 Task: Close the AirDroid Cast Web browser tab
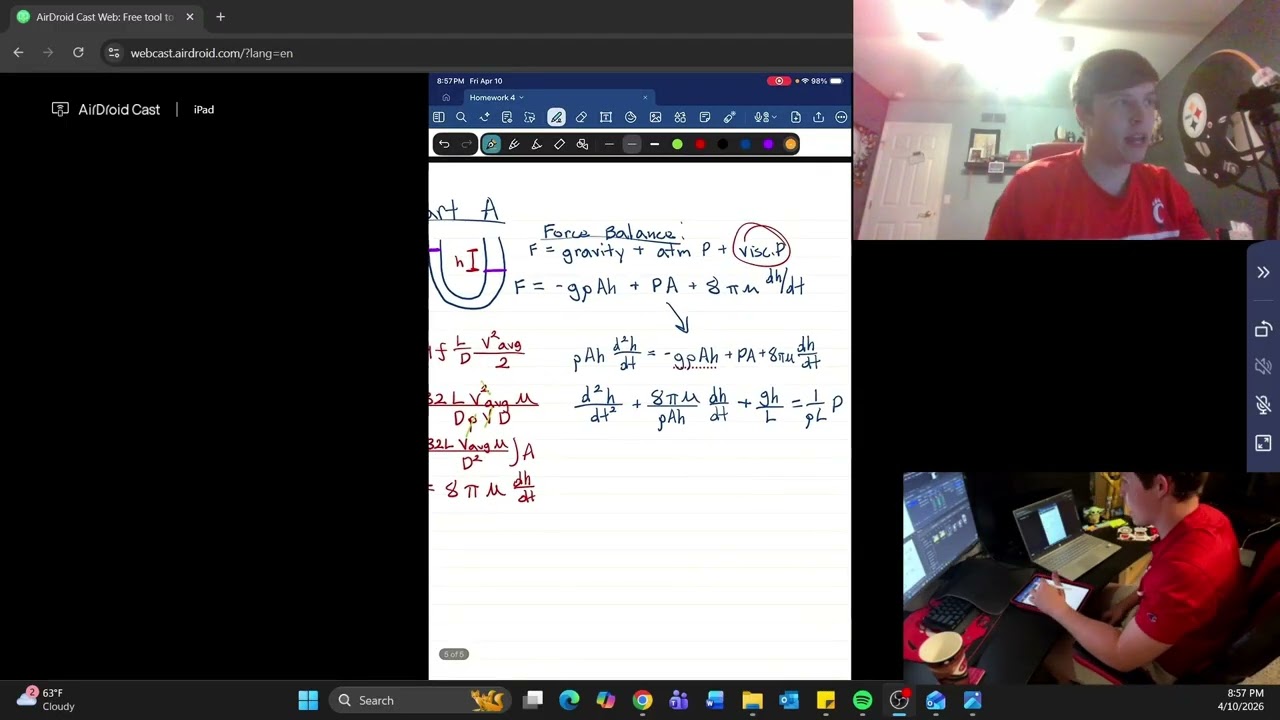(190, 17)
